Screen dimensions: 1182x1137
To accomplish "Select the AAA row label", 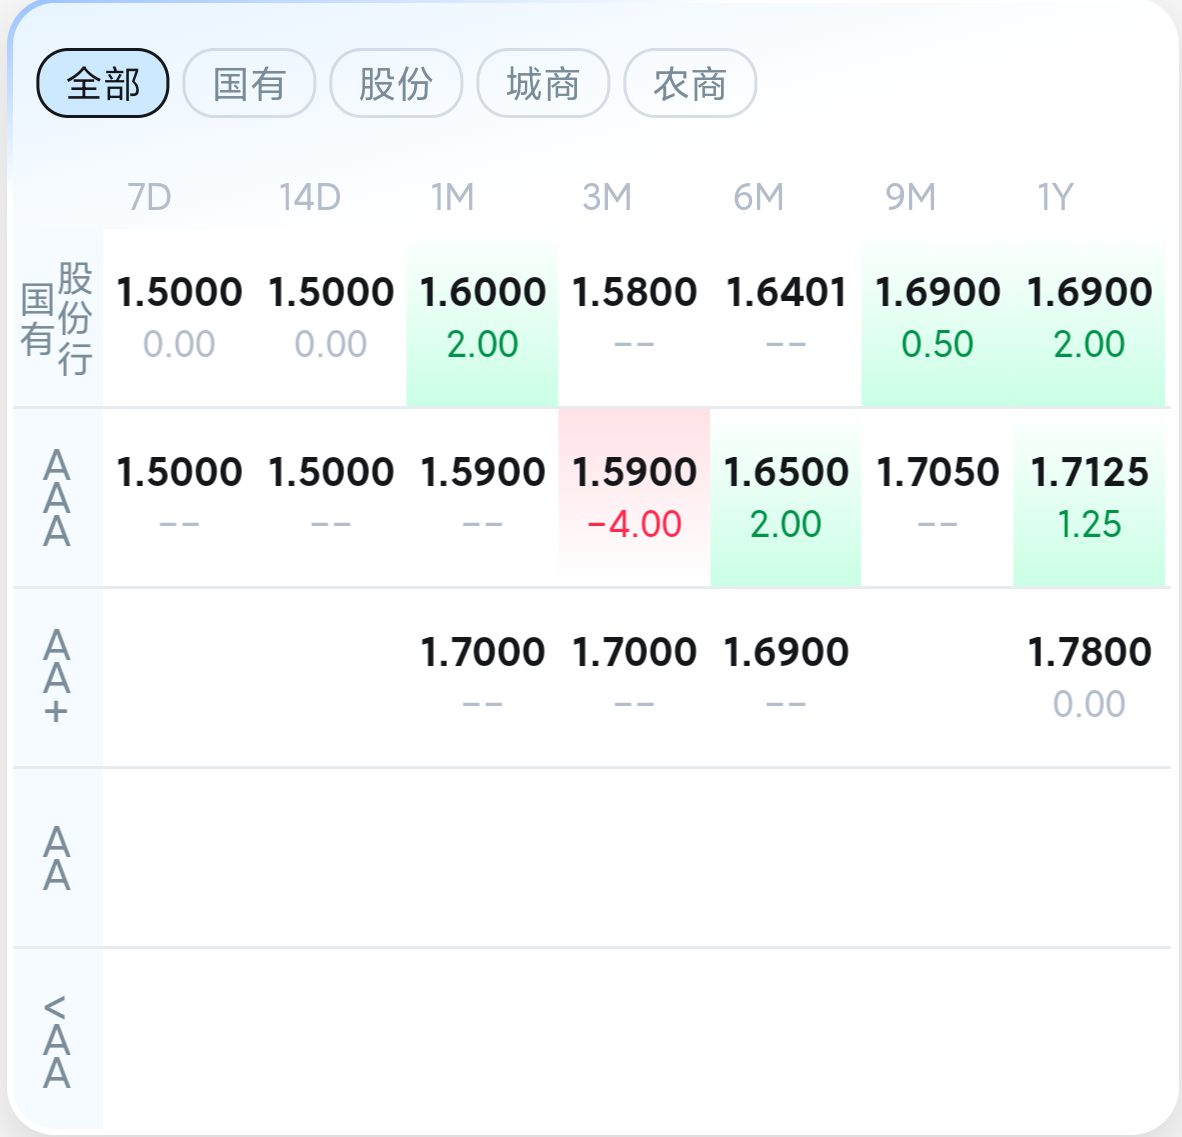I will (57, 498).
